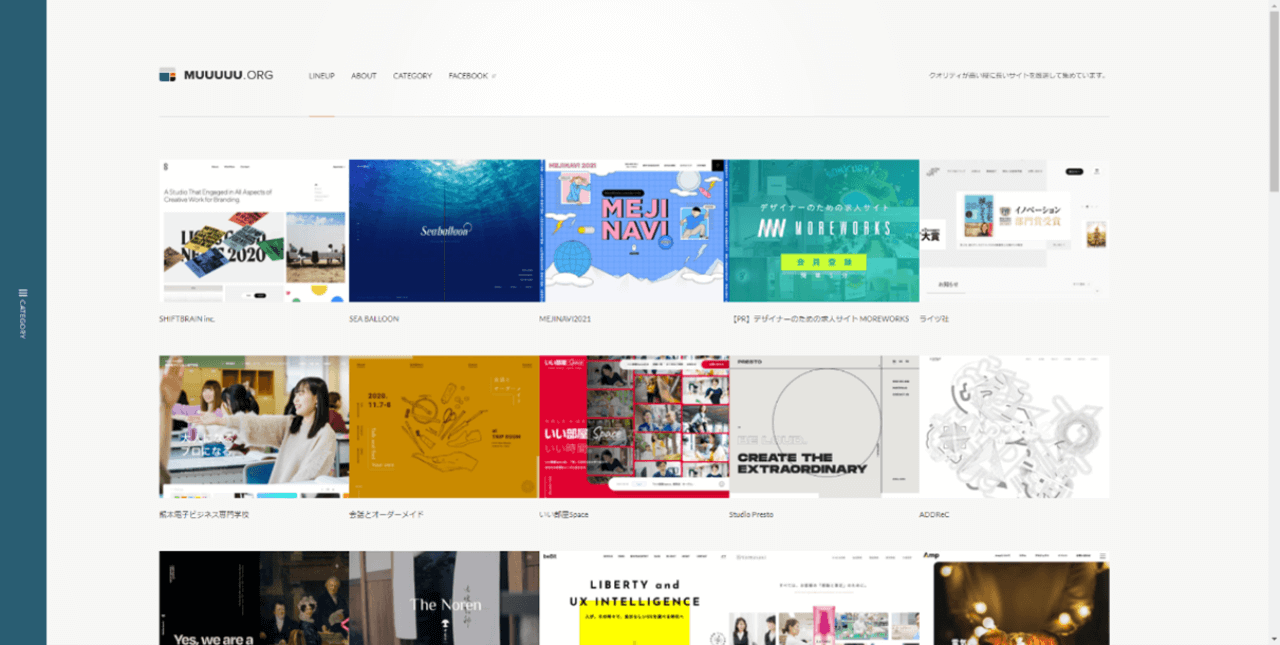
Task: Follow the Studio Presto text link
Action: (x=751, y=514)
